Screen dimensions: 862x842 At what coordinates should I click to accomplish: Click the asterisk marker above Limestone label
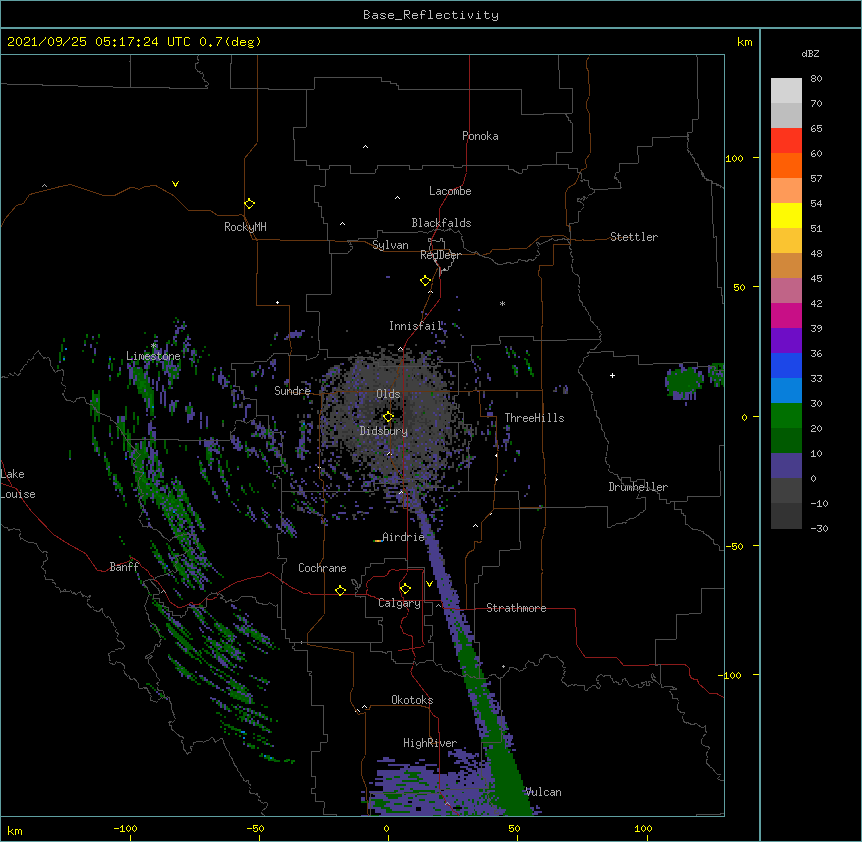tap(154, 346)
